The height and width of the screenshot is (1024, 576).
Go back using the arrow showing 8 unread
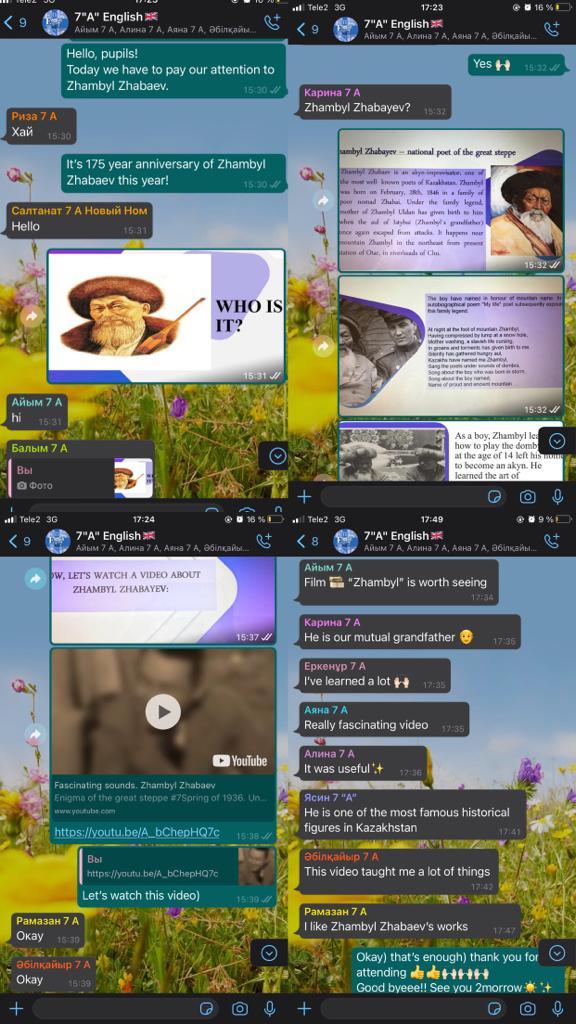(307, 541)
